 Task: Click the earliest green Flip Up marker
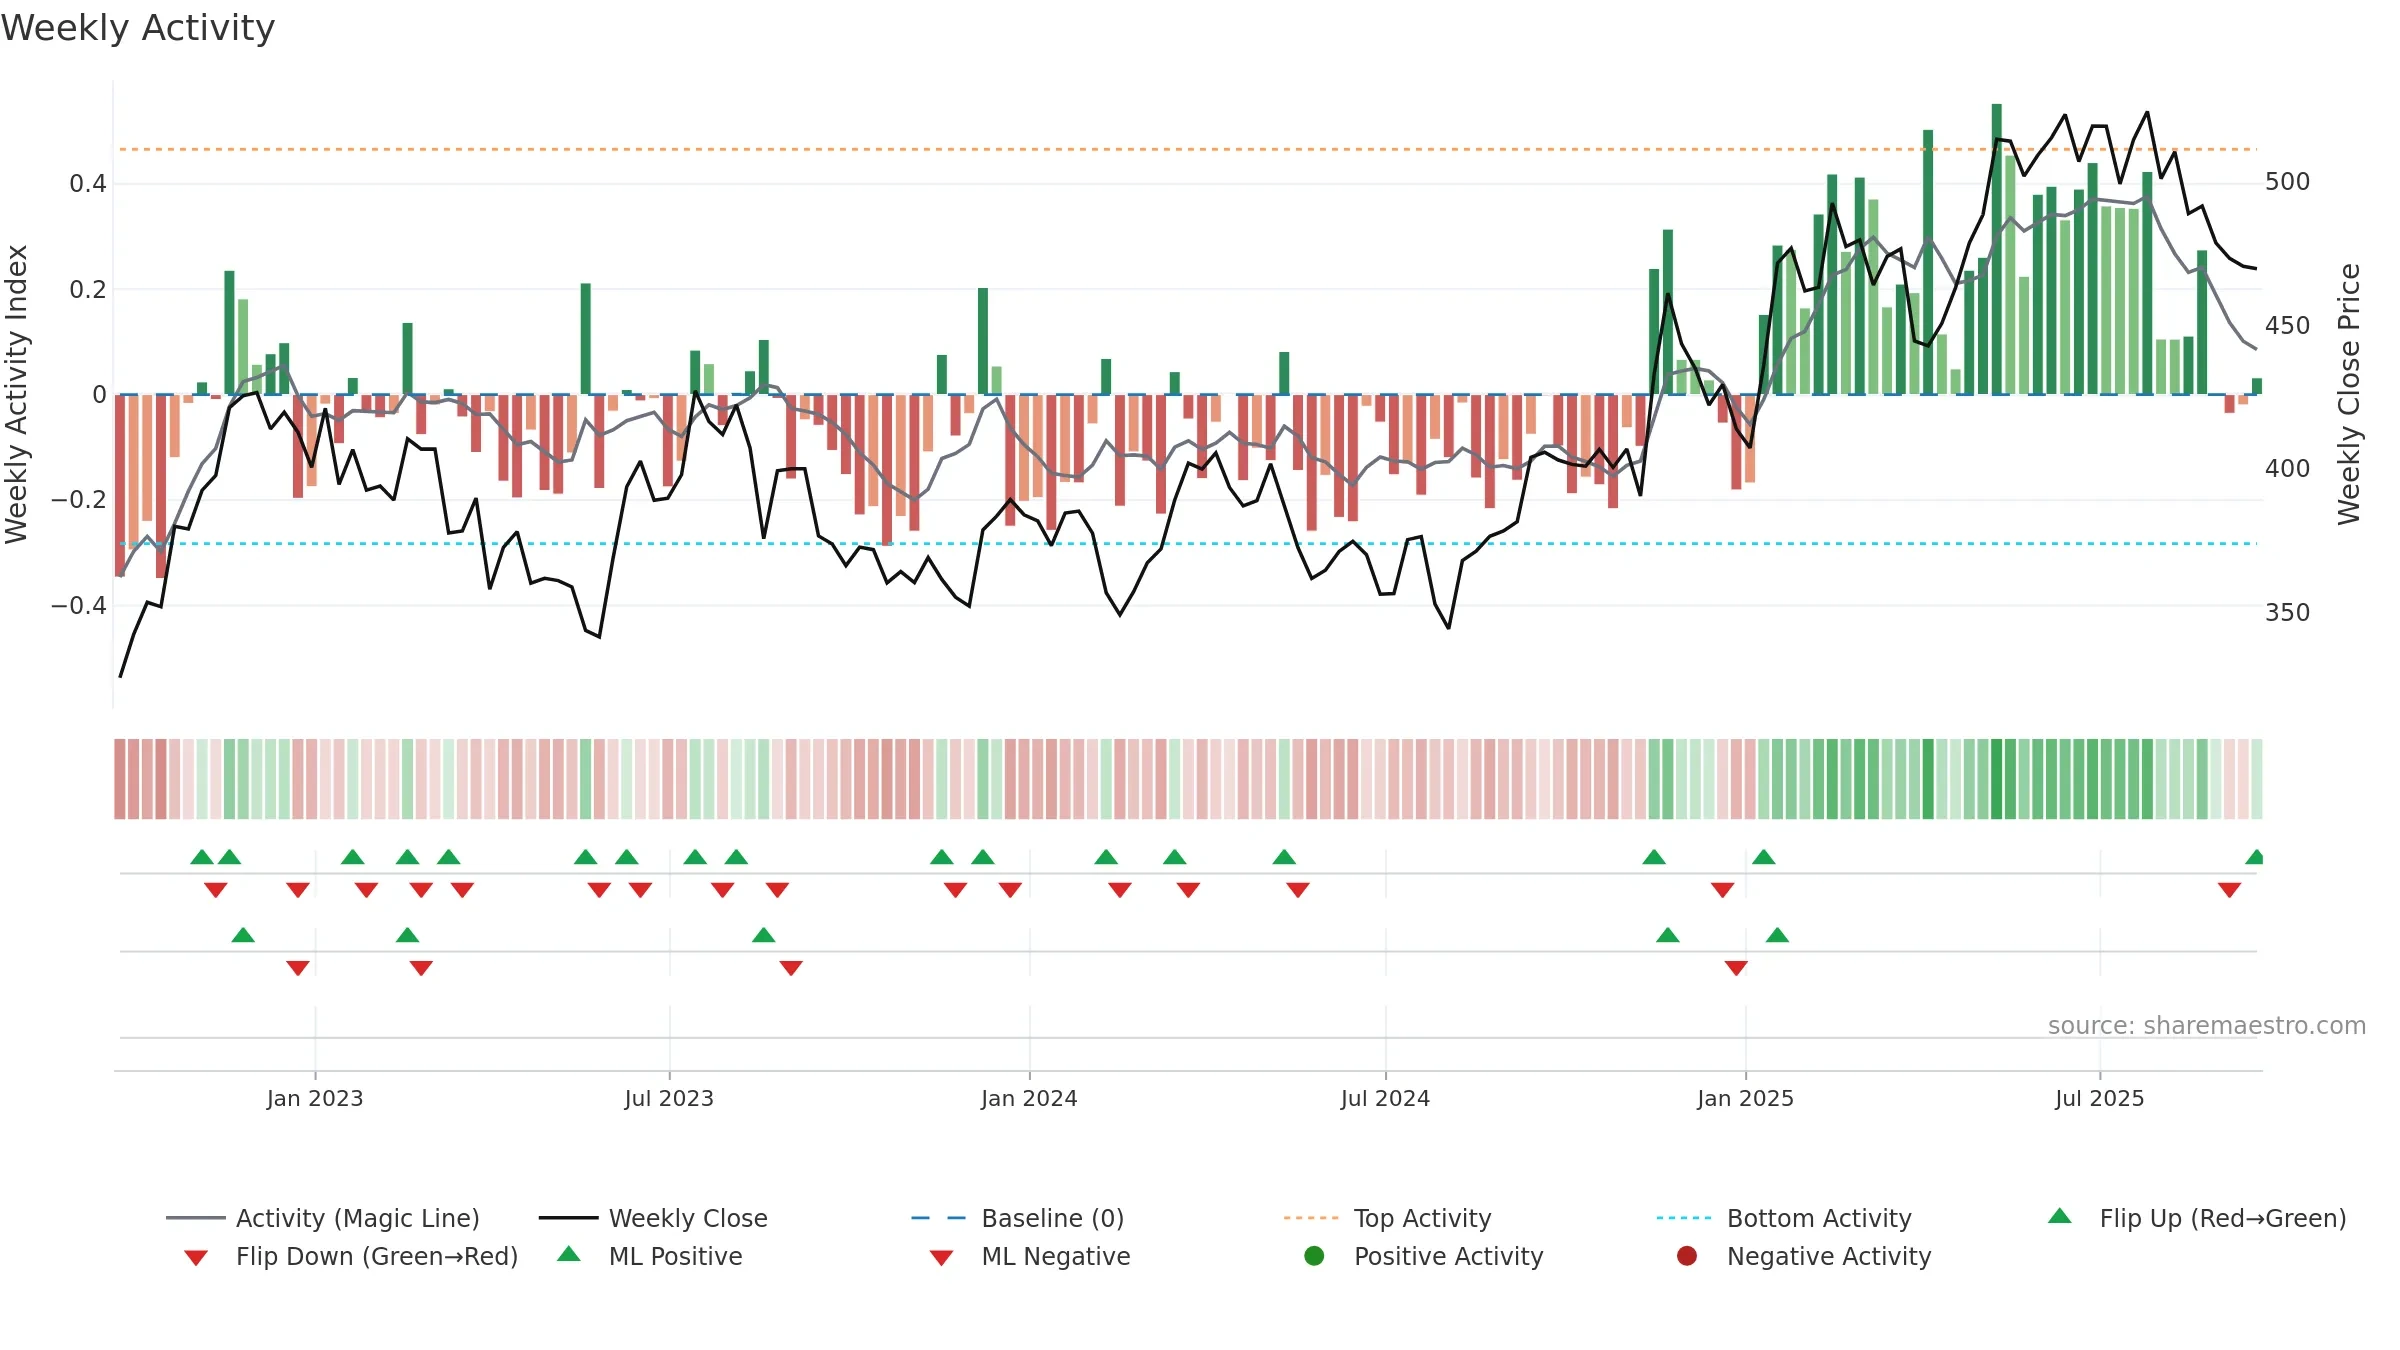202,857
